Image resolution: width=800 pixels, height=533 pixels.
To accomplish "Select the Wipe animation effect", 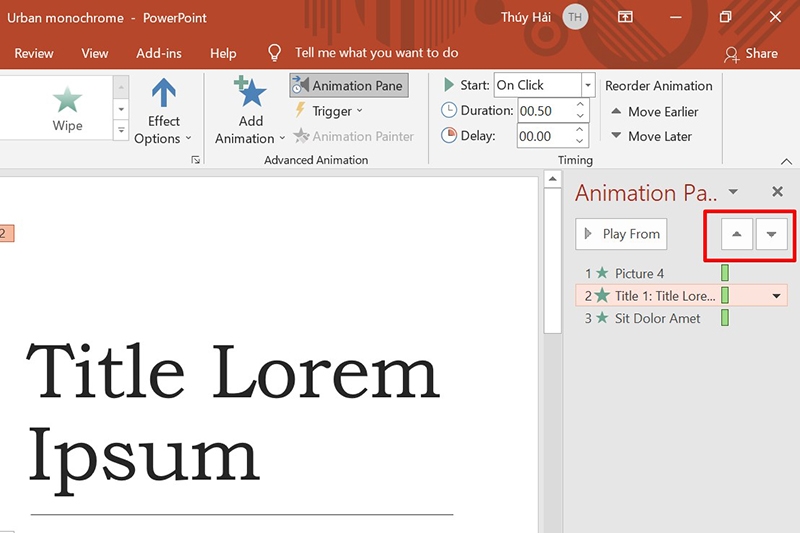I will (67, 108).
